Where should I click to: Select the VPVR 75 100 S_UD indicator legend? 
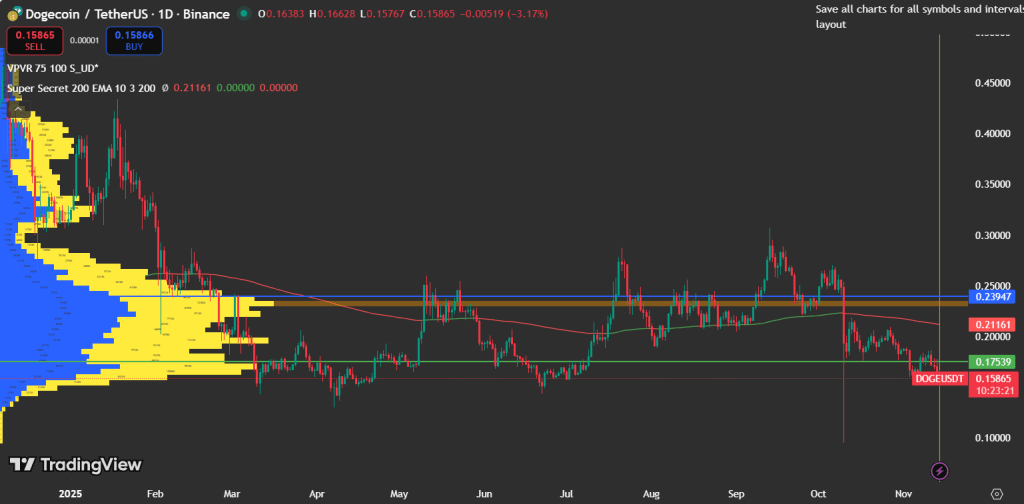click(52, 68)
